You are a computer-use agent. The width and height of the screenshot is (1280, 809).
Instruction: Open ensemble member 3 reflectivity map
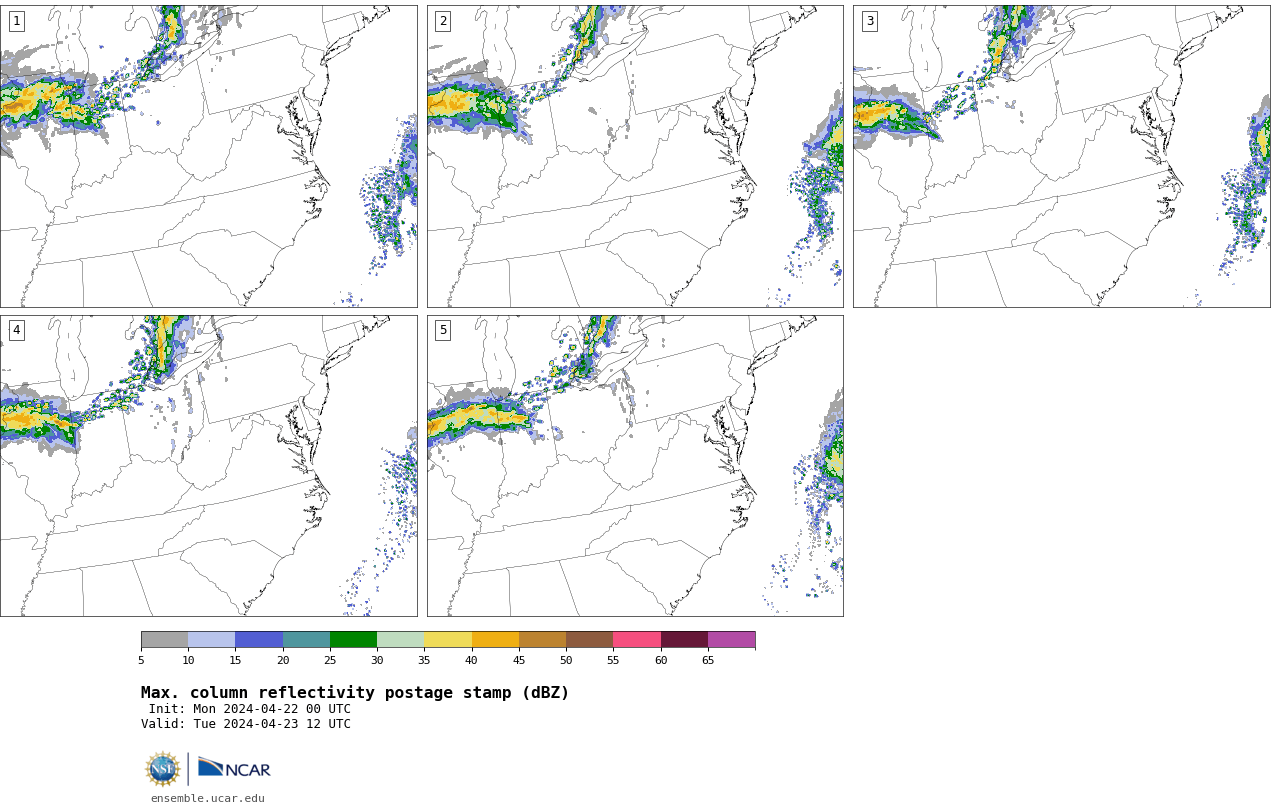[1061, 156]
